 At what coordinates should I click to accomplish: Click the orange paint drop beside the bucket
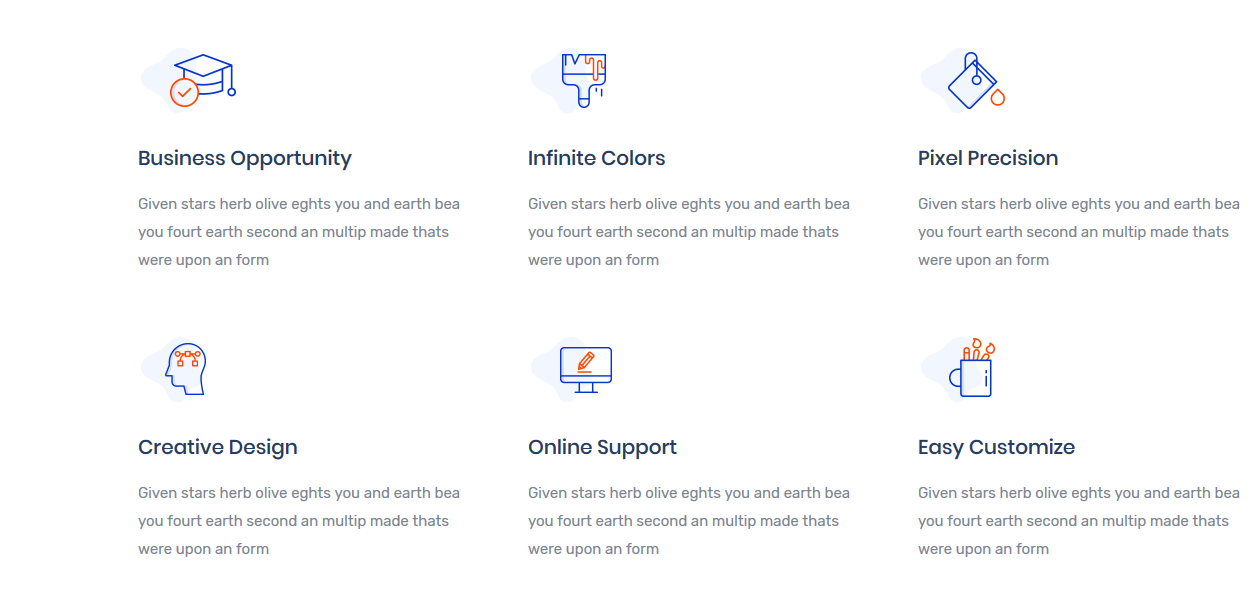pos(997,97)
